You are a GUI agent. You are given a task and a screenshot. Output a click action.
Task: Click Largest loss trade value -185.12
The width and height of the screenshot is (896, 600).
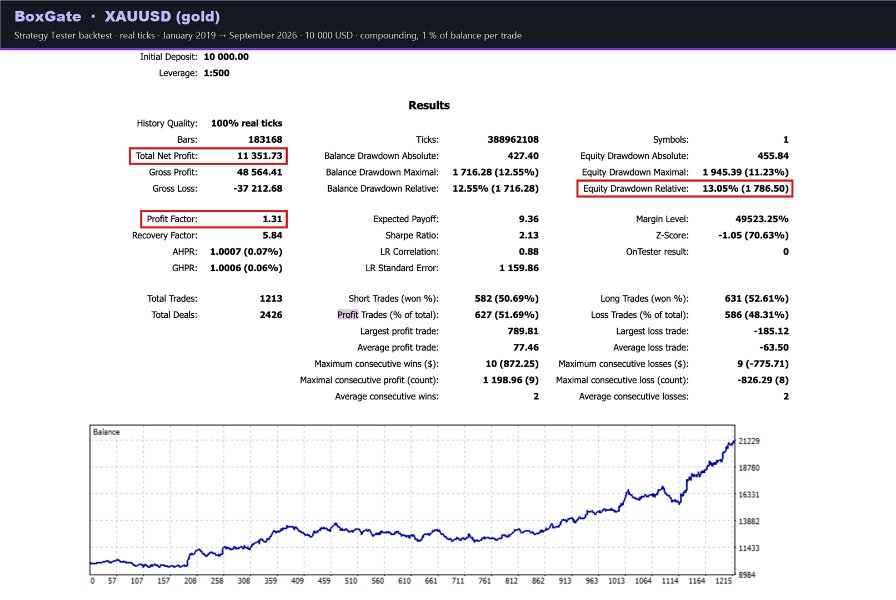coord(771,331)
